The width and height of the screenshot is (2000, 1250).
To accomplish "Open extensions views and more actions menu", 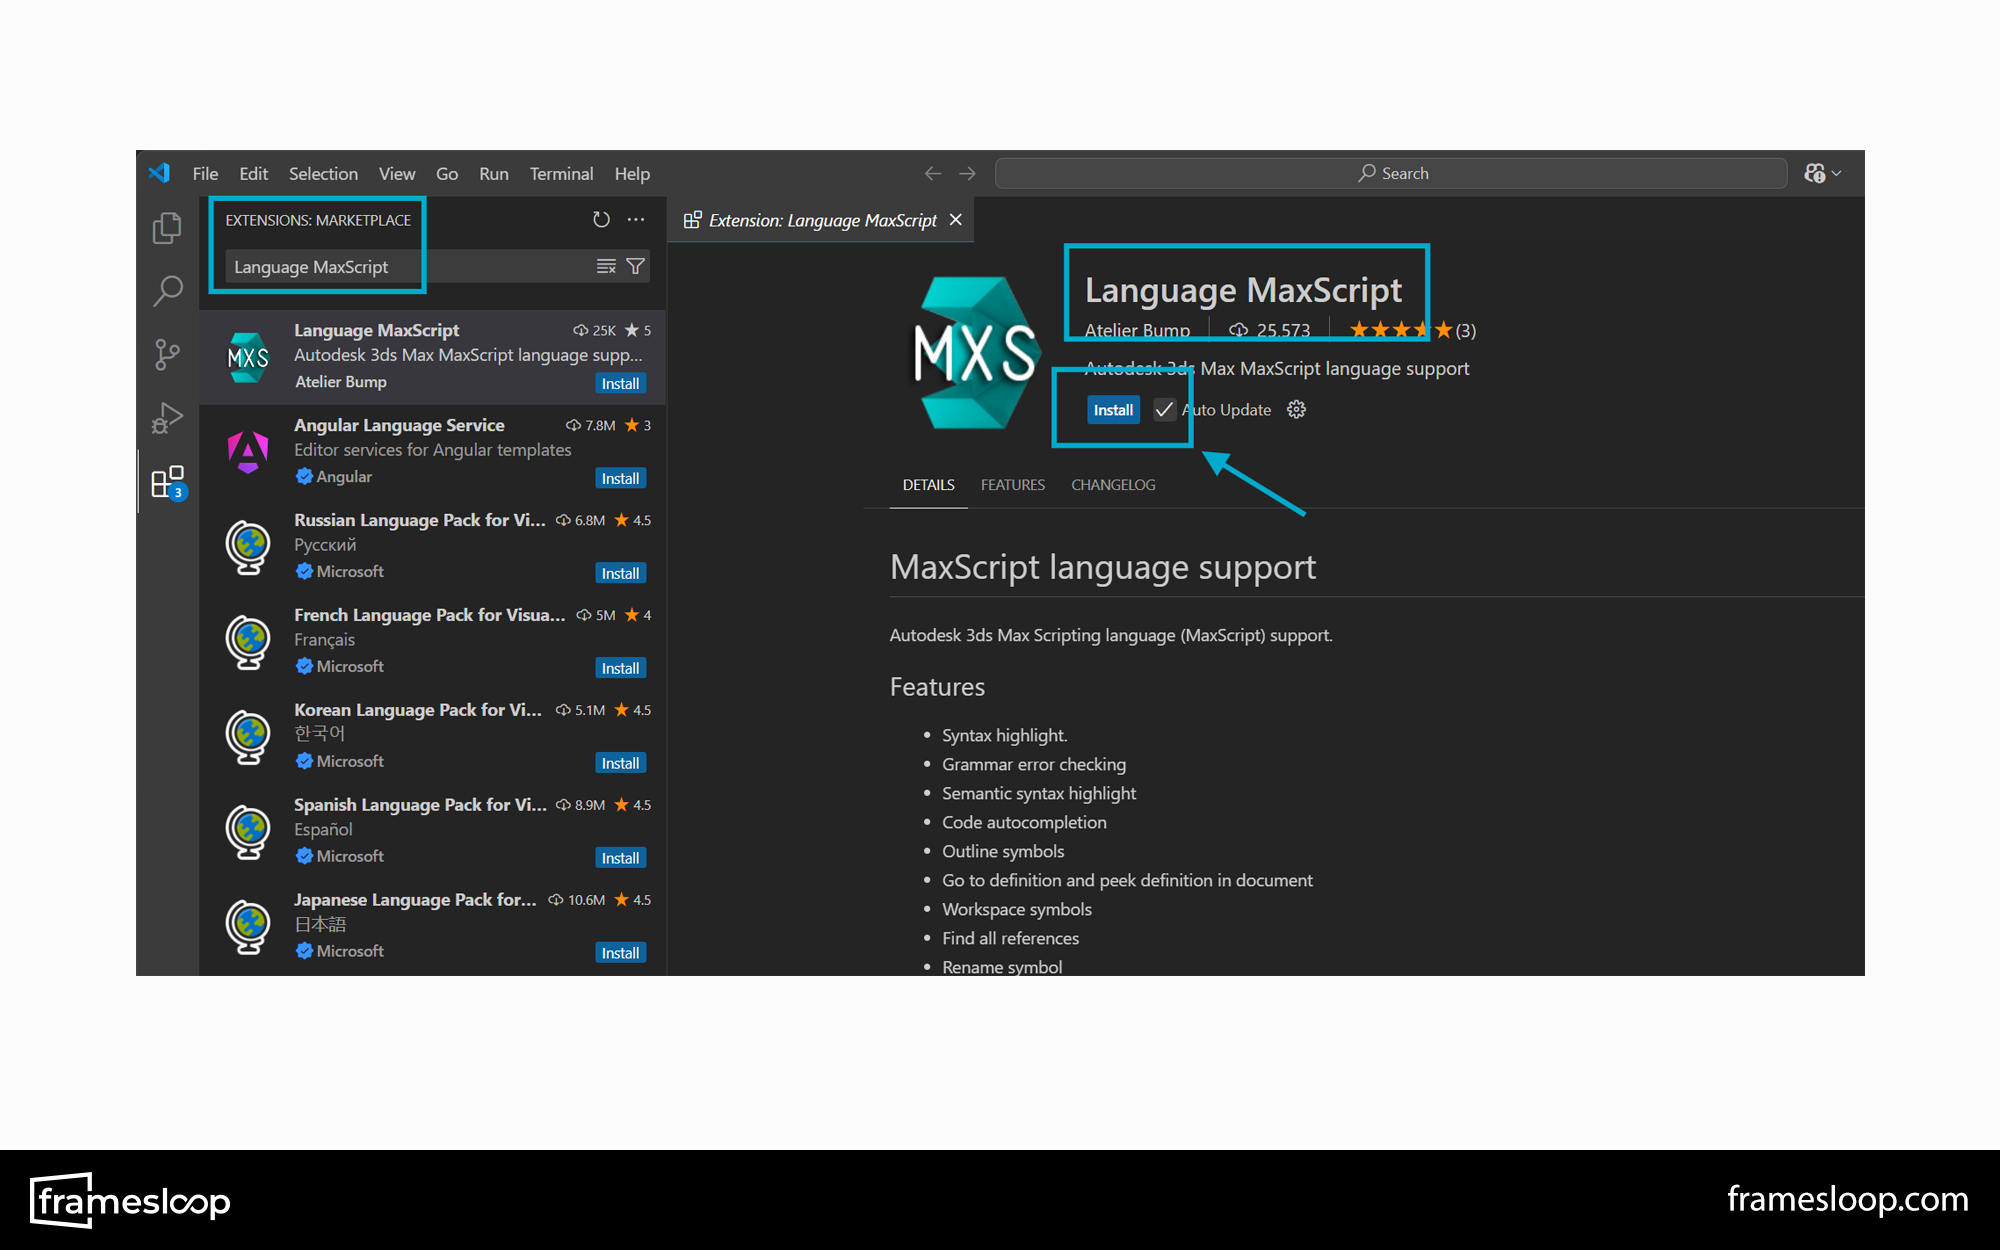I will tap(636, 219).
